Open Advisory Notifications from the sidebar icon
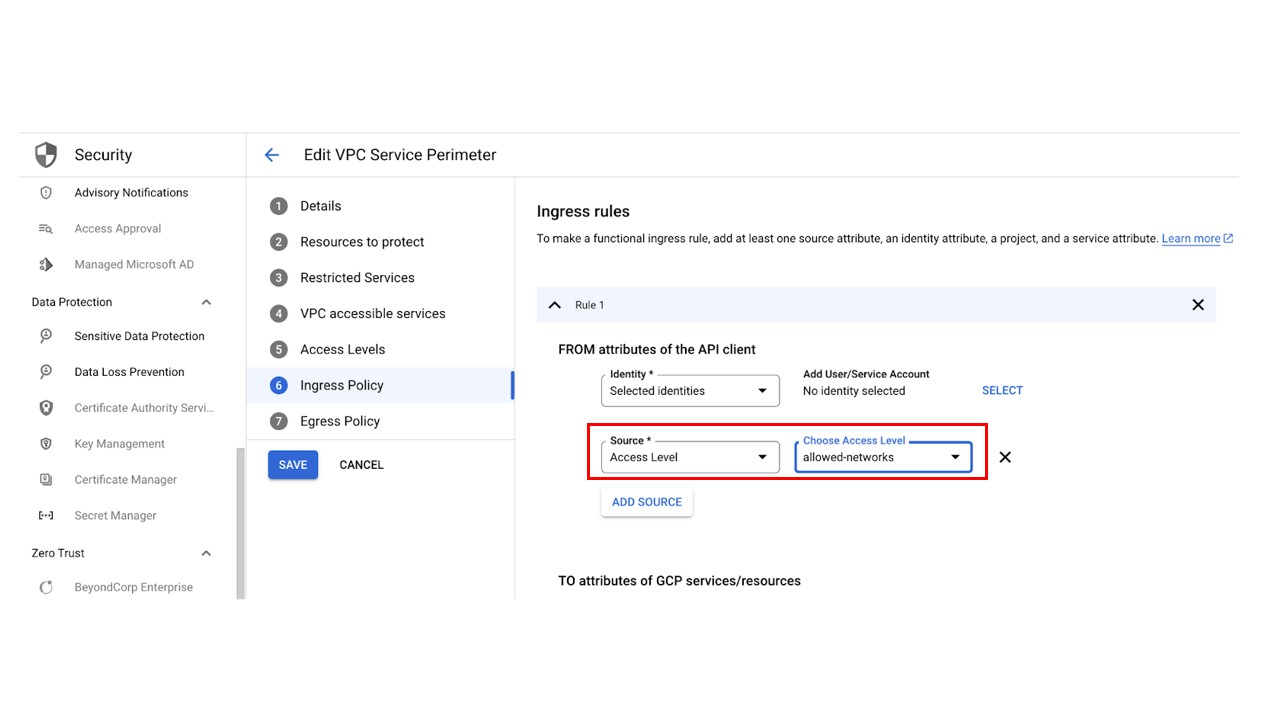This screenshot has width=1280, height=720. tap(47, 192)
